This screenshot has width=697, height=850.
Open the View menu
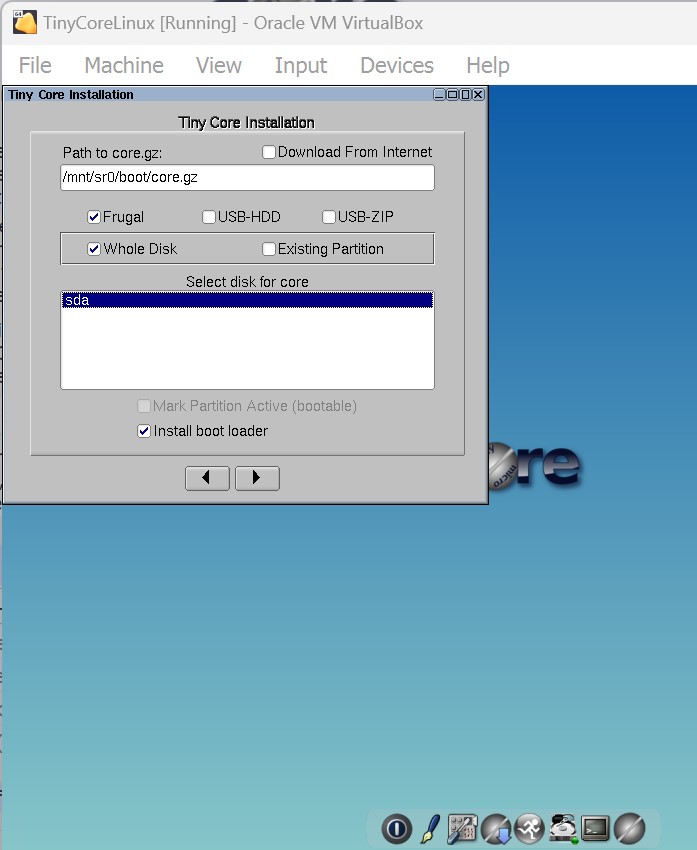(219, 65)
